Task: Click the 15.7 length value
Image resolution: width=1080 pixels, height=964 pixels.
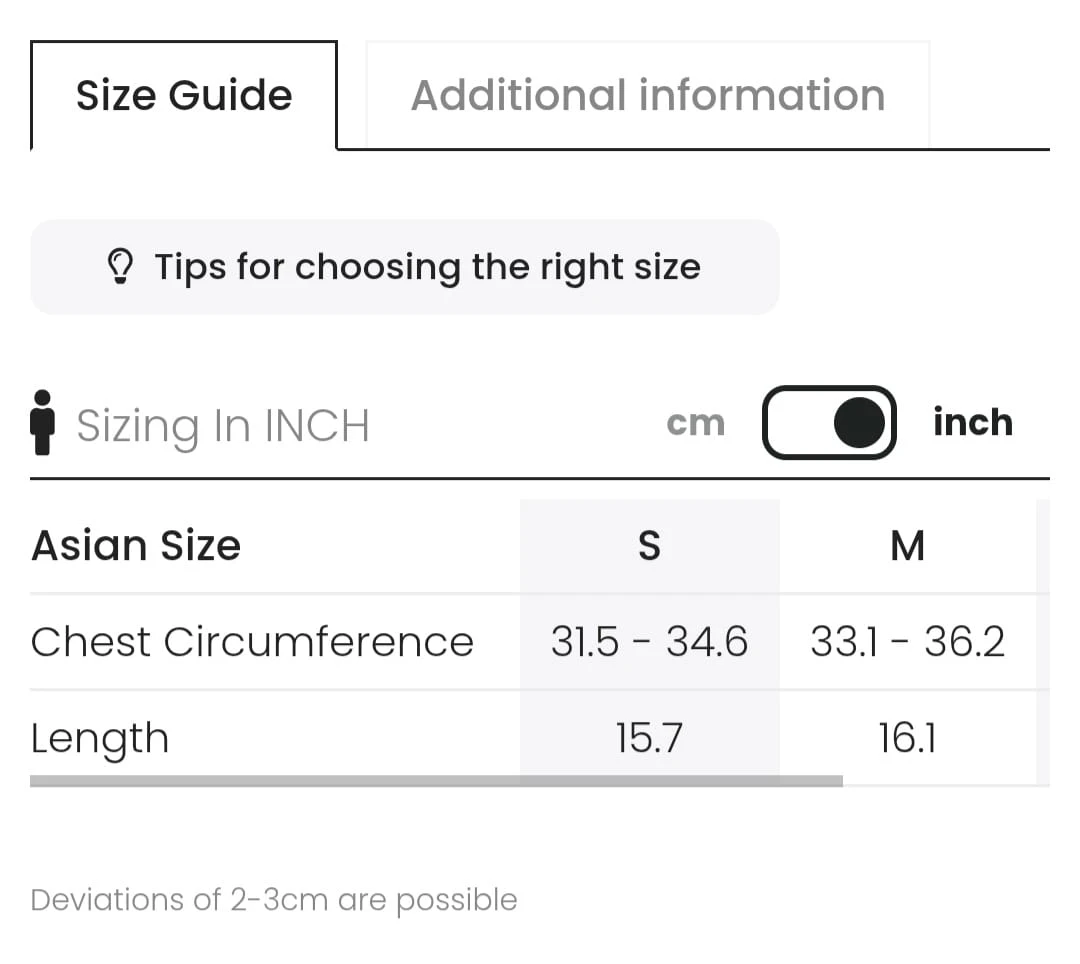Action: (x=649, y=739)
